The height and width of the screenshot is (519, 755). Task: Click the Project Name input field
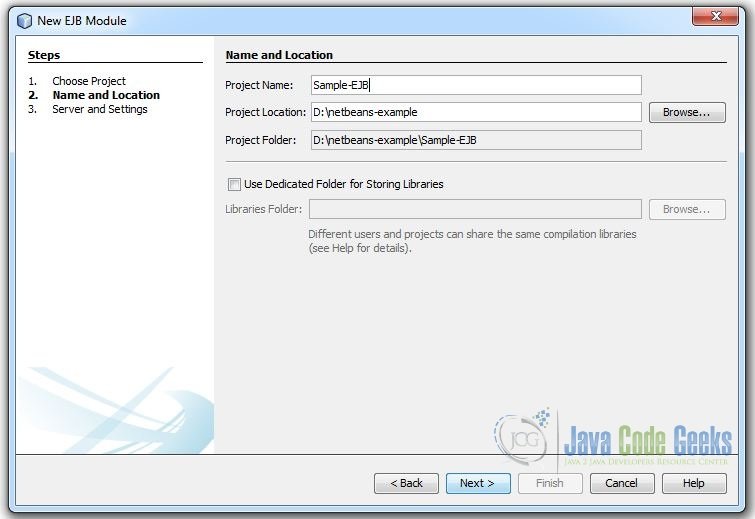point(476,85)
